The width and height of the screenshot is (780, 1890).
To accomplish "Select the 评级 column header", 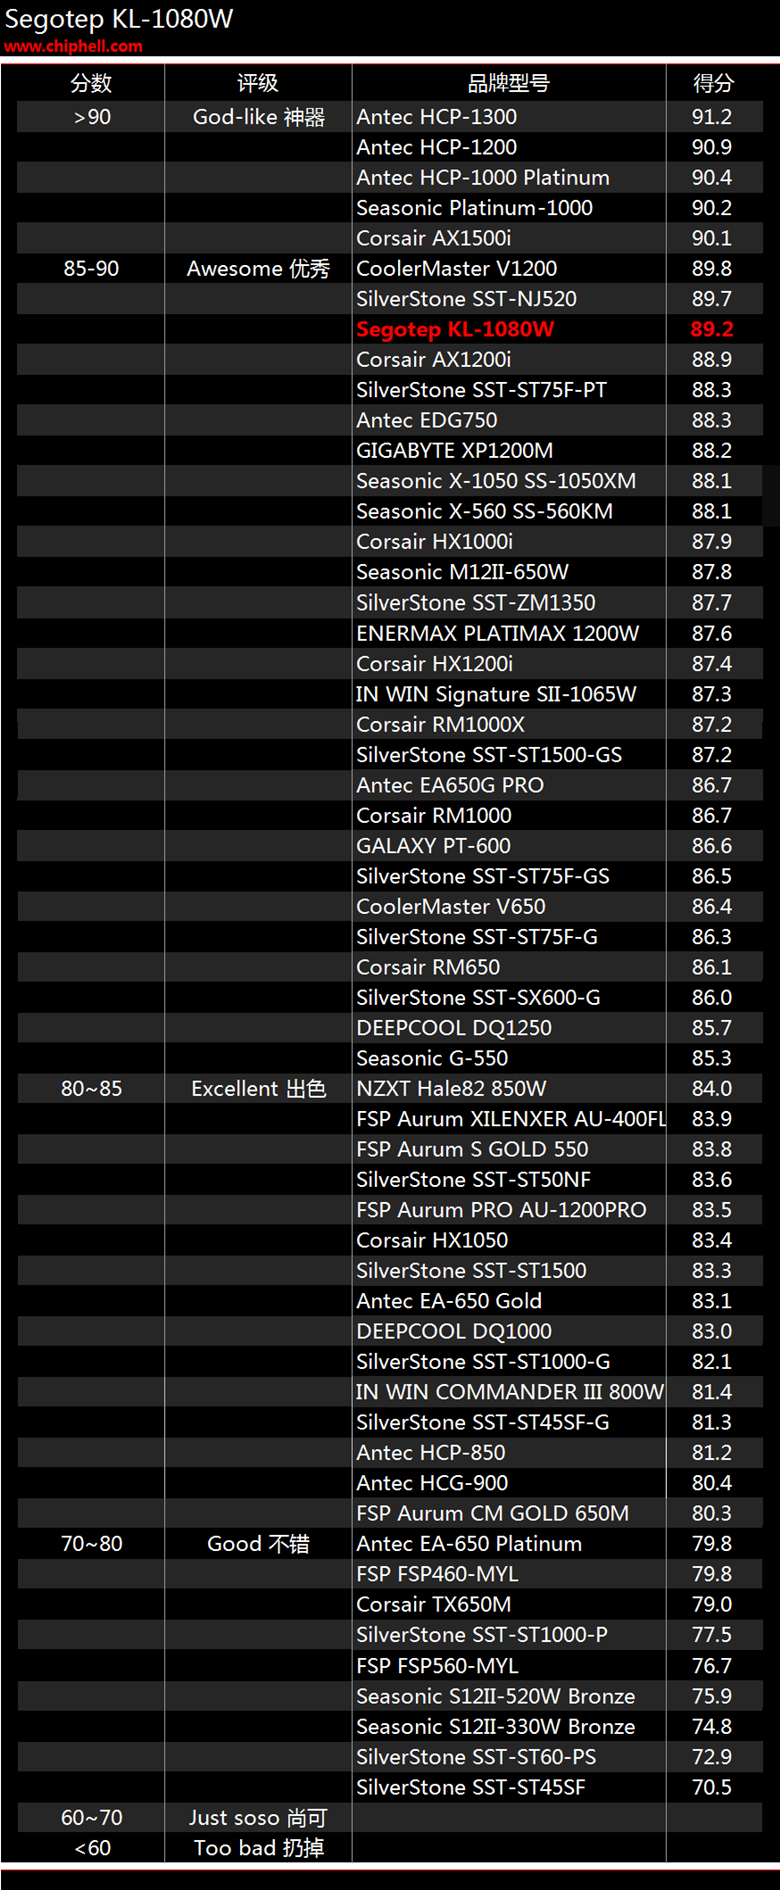I will click(x=258, y=83).
